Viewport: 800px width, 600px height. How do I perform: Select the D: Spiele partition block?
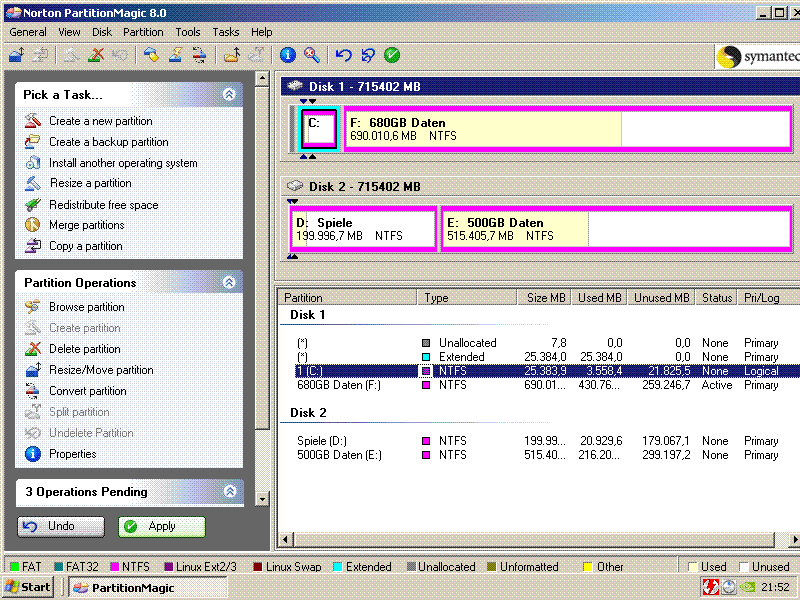click(x=363, y=229)
